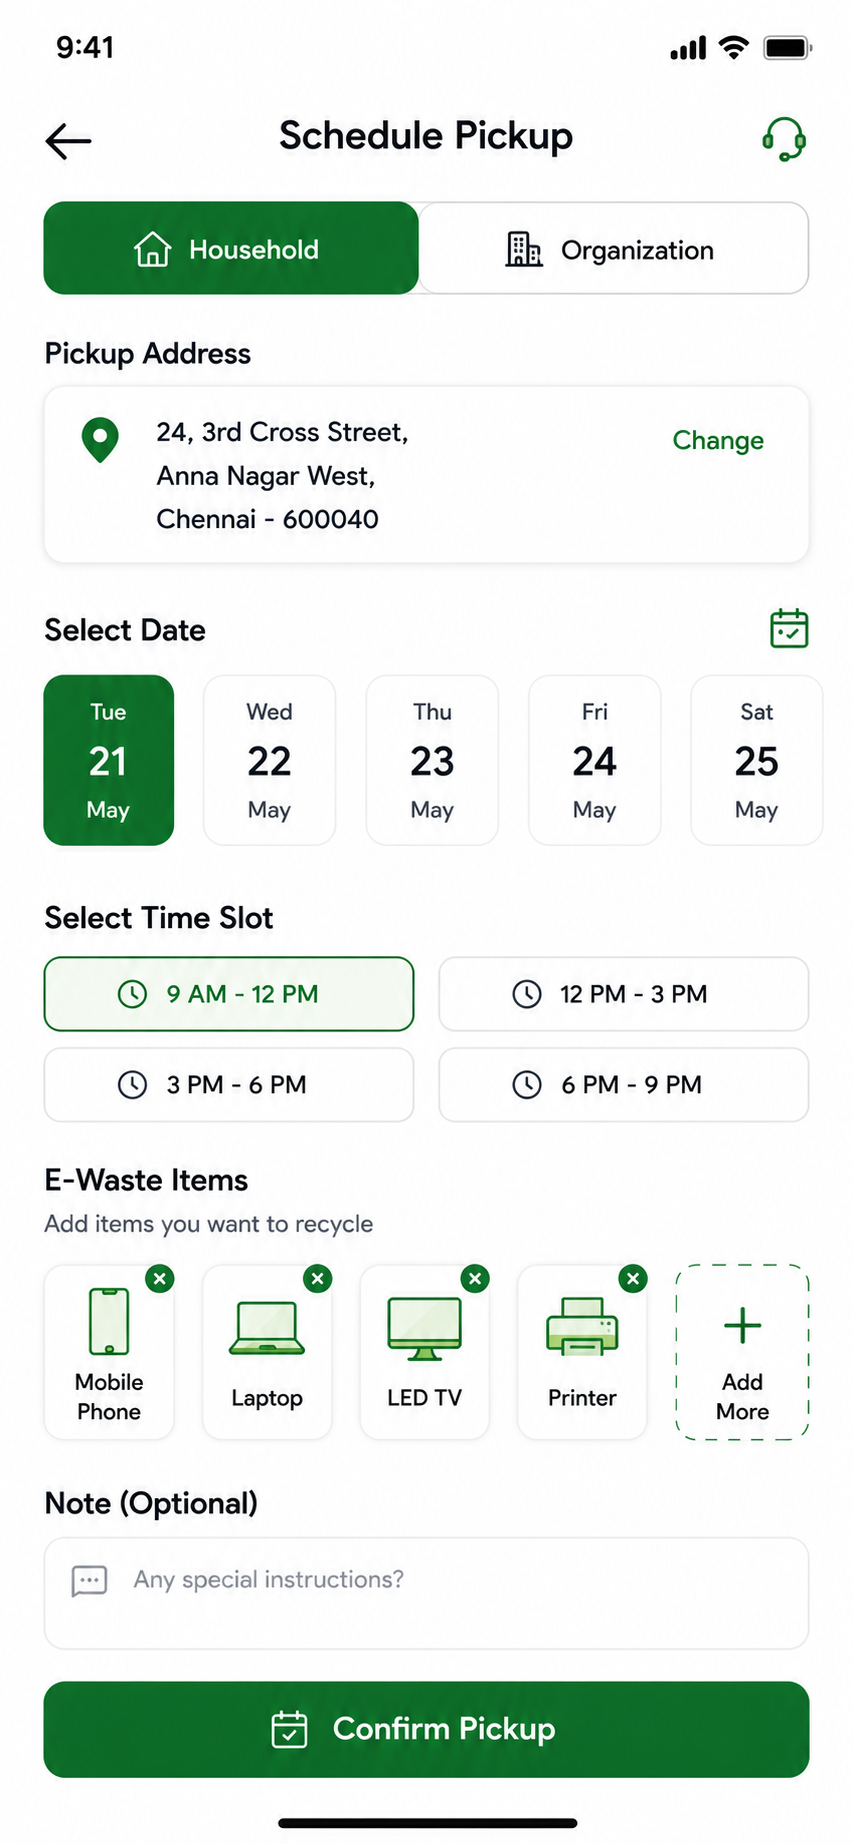Tap the plus icon to Add More items

742,1325
